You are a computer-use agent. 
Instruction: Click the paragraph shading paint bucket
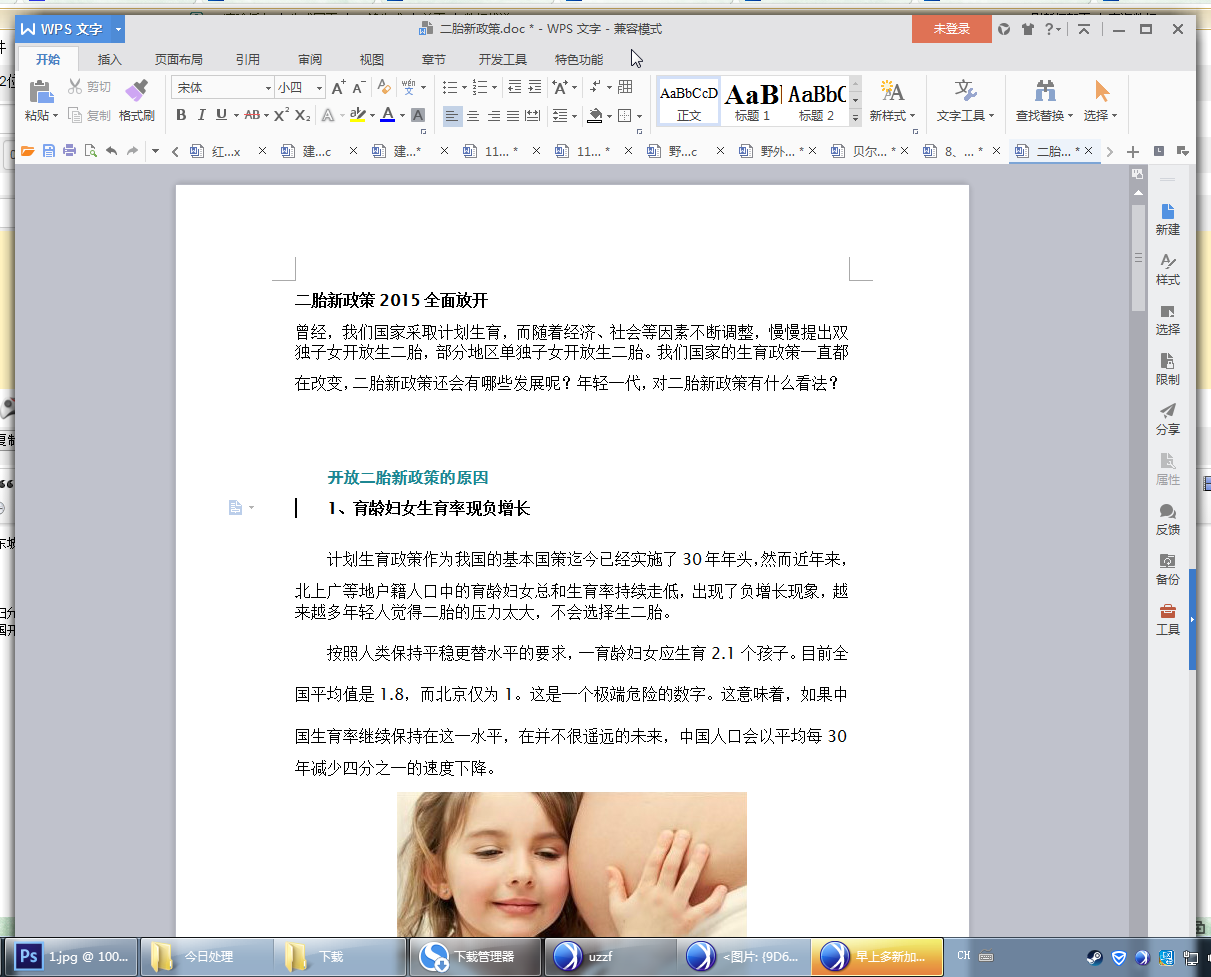[595, 116]
